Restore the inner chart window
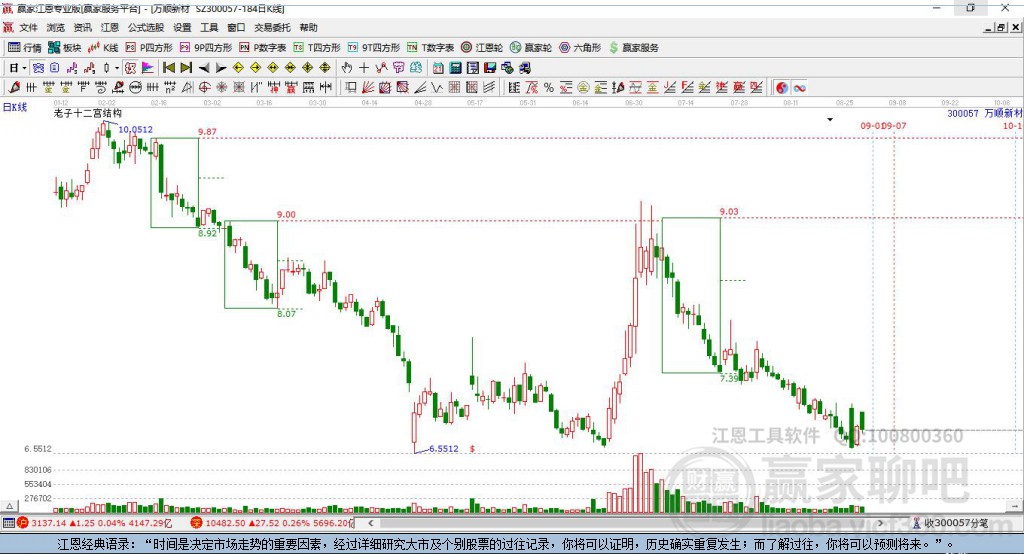Viewport: 1024px width, 554px height. click(1001, 27)
